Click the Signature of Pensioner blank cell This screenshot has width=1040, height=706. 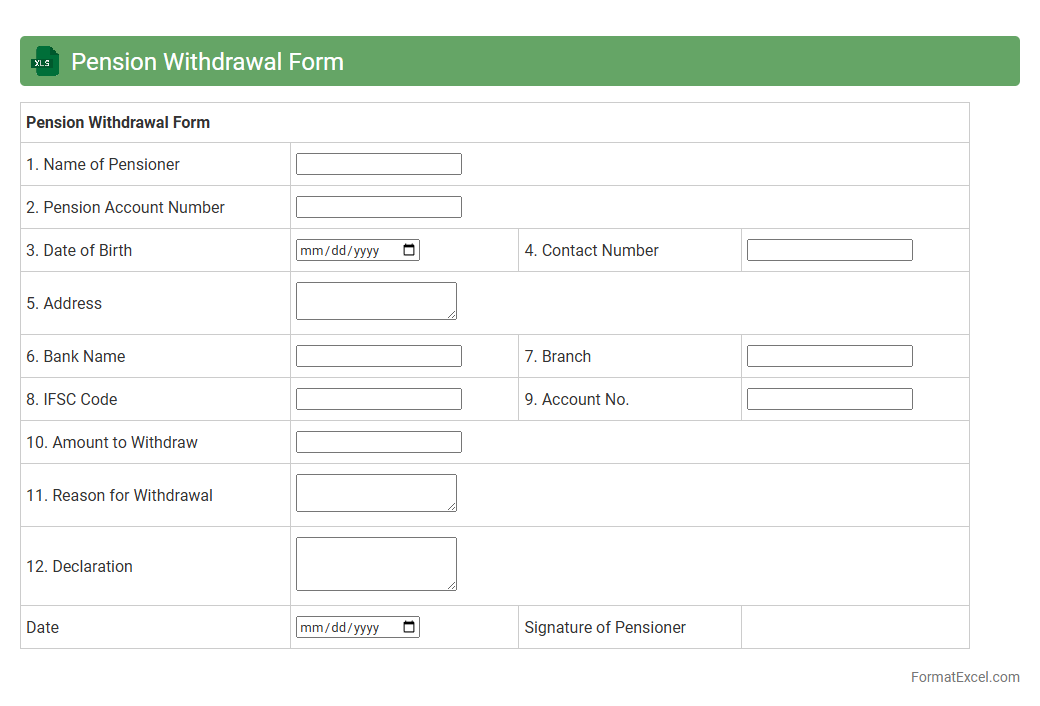pos(854,627)
